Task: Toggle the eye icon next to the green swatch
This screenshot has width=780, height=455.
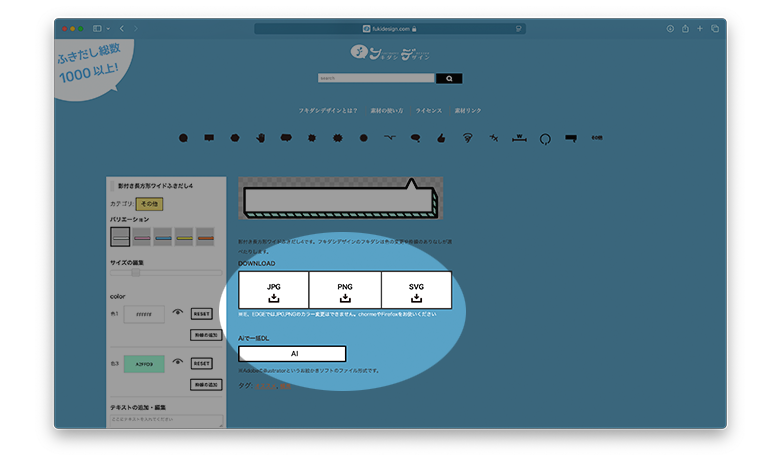Action: pos(178,362)
